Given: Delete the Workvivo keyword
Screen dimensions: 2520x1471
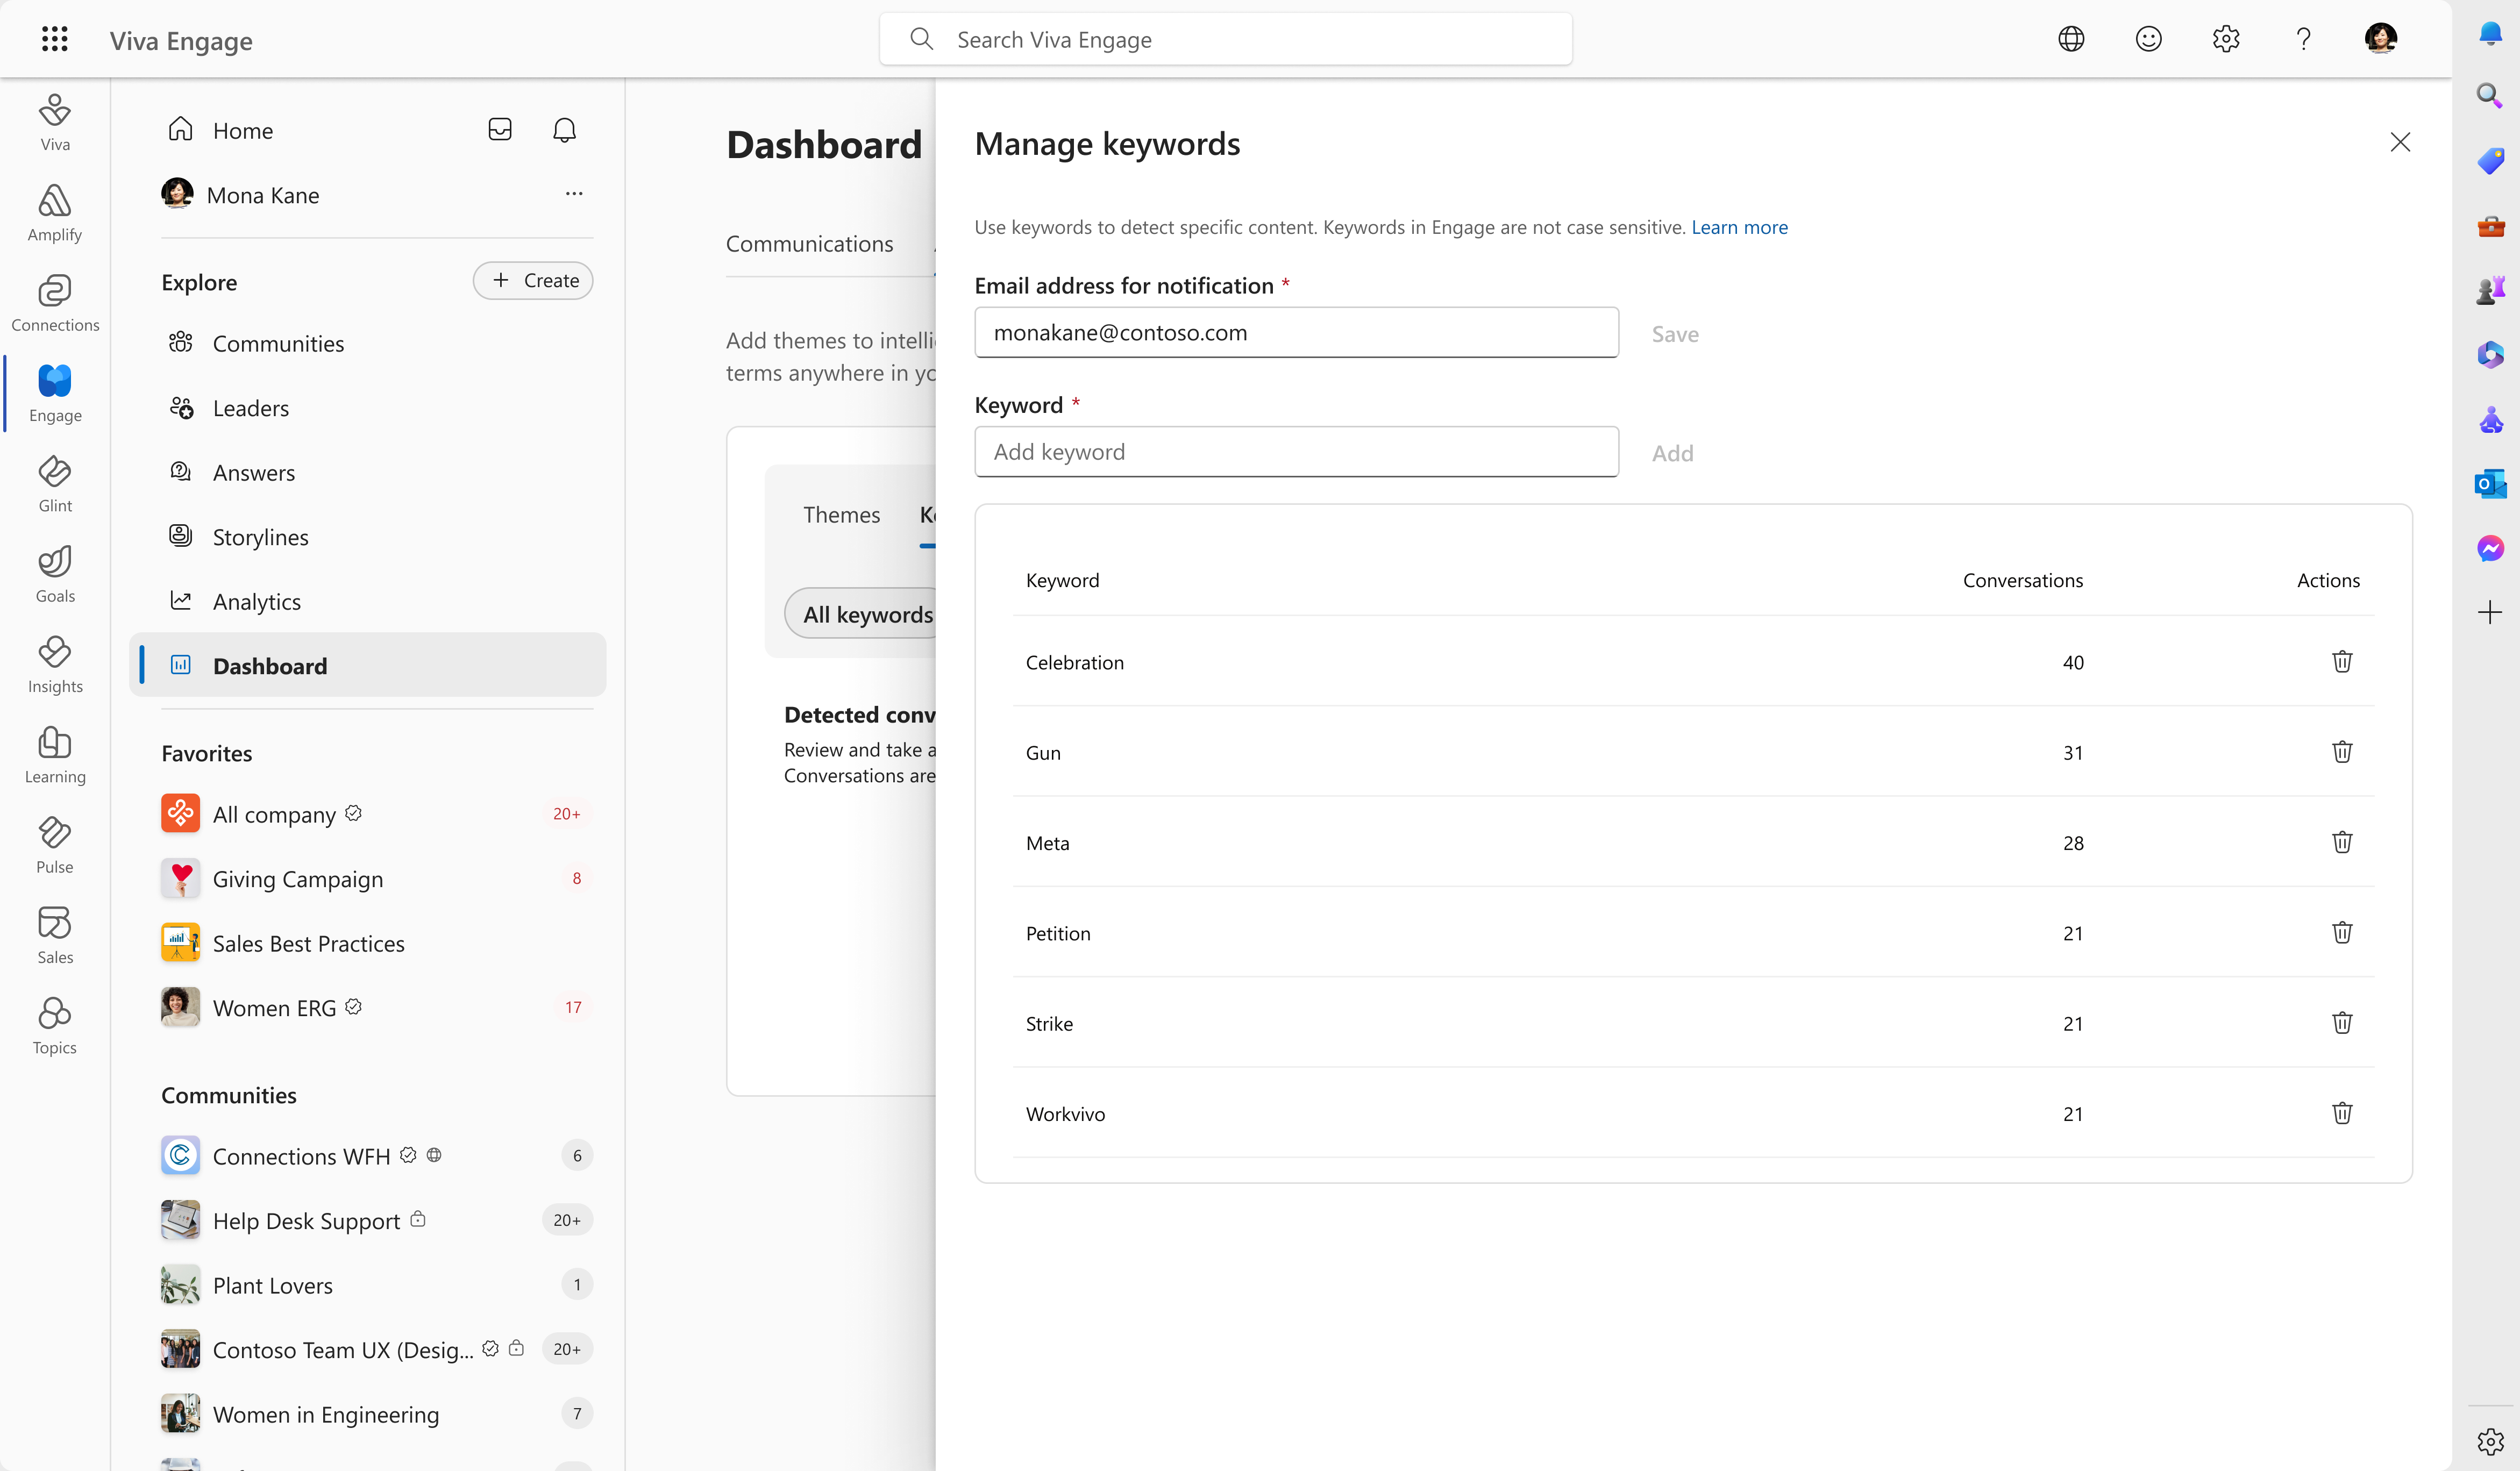Looking at the screenshot, I should pyautogui.click(x=2342, y=1113).
